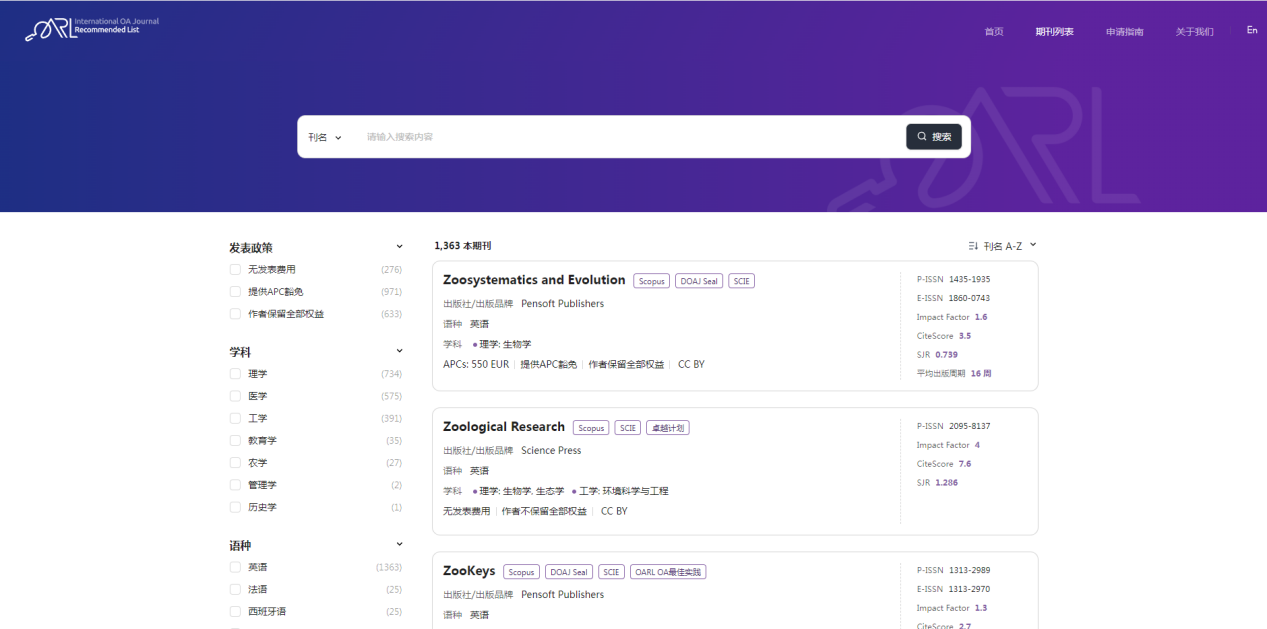The width and height of the screenshot is (1267, 629).
Task: Click Impact Factor 1.6 value
Action: (x=981, y=317)
